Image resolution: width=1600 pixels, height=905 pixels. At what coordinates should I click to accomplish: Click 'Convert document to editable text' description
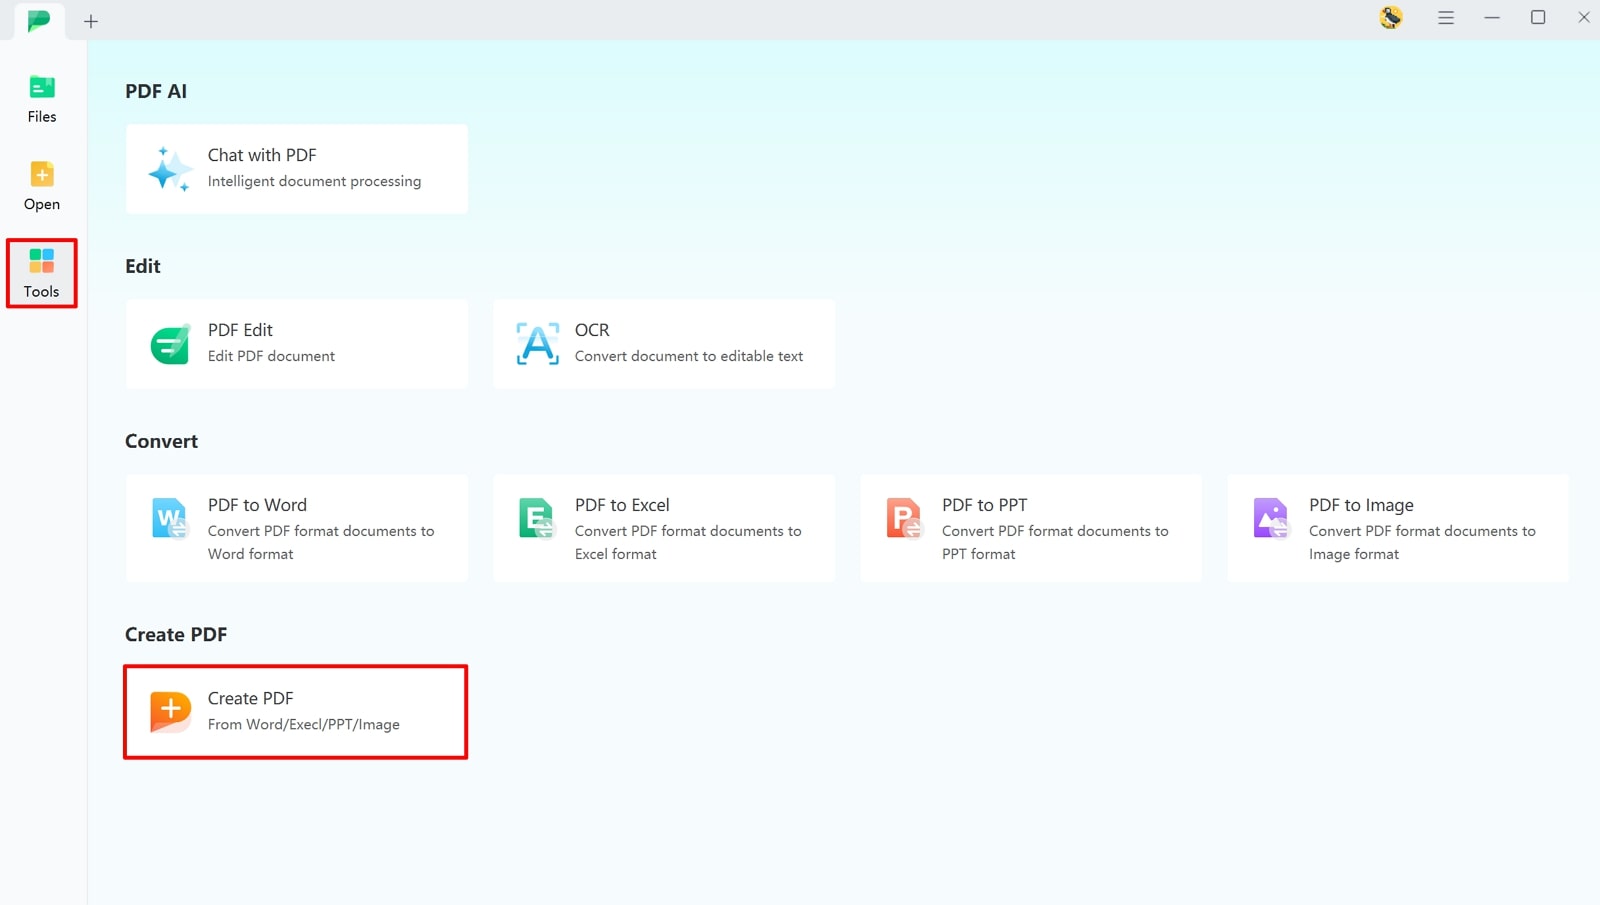tap(689, 356)
